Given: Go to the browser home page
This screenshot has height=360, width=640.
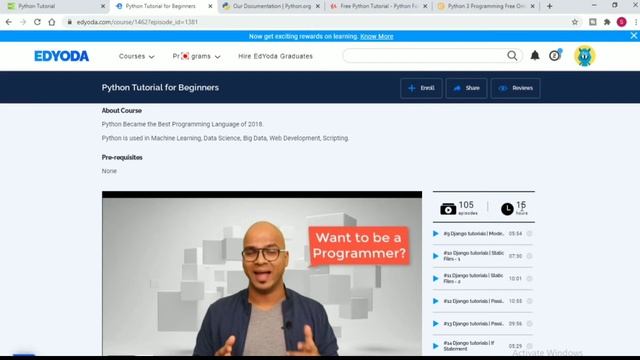Looking at the screenshot, I should click(x=51, y=22).
